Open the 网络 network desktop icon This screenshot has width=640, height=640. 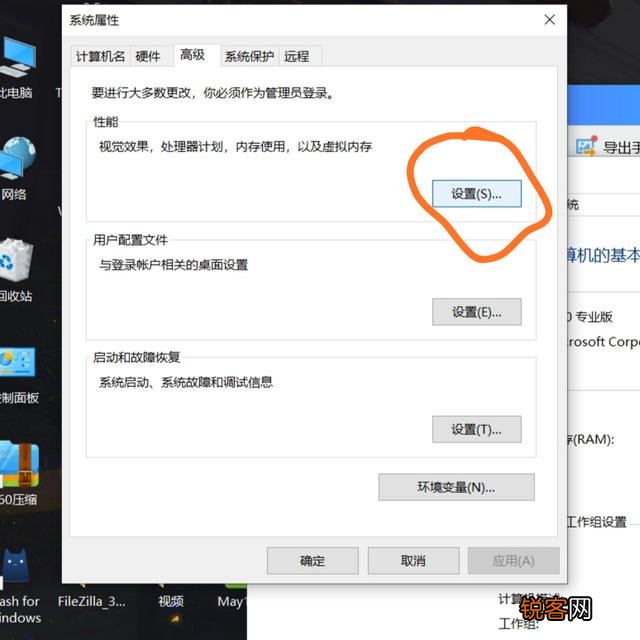16,158
